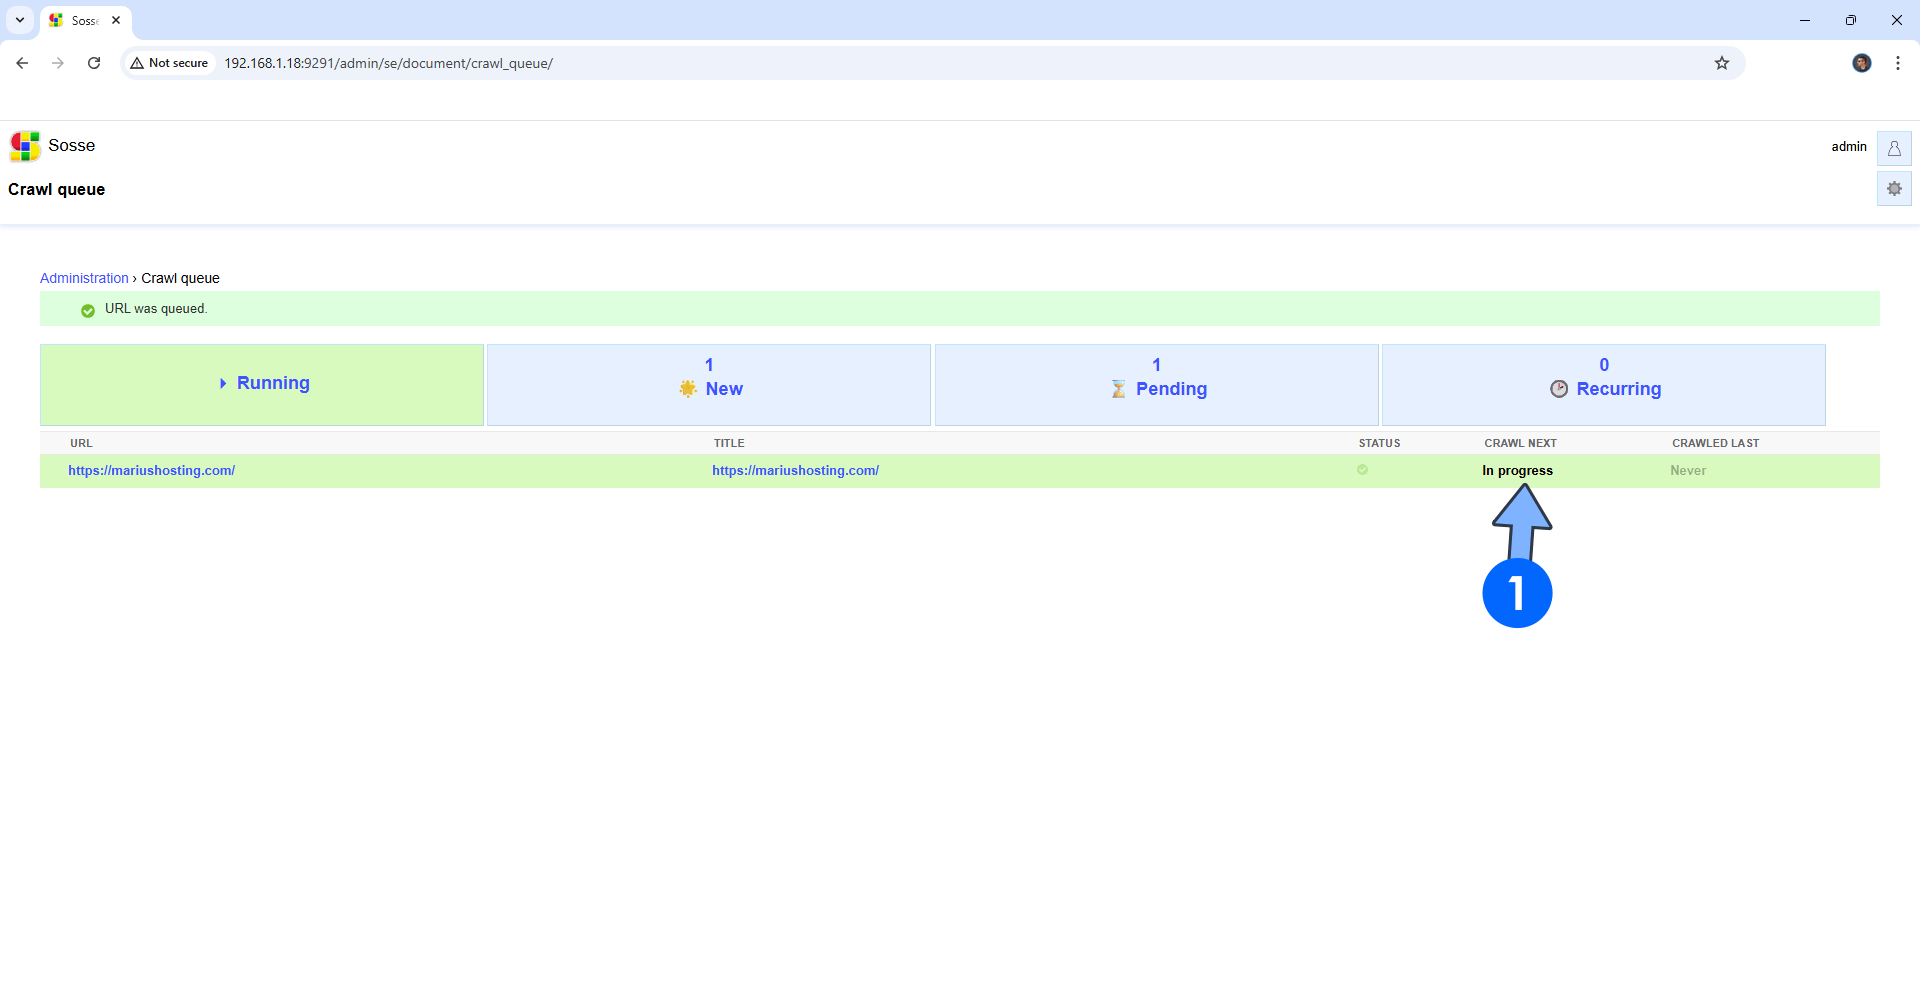1920x995 pixels.
Task: Open the Administration breadcrumb link
Action: pos(84,278)
